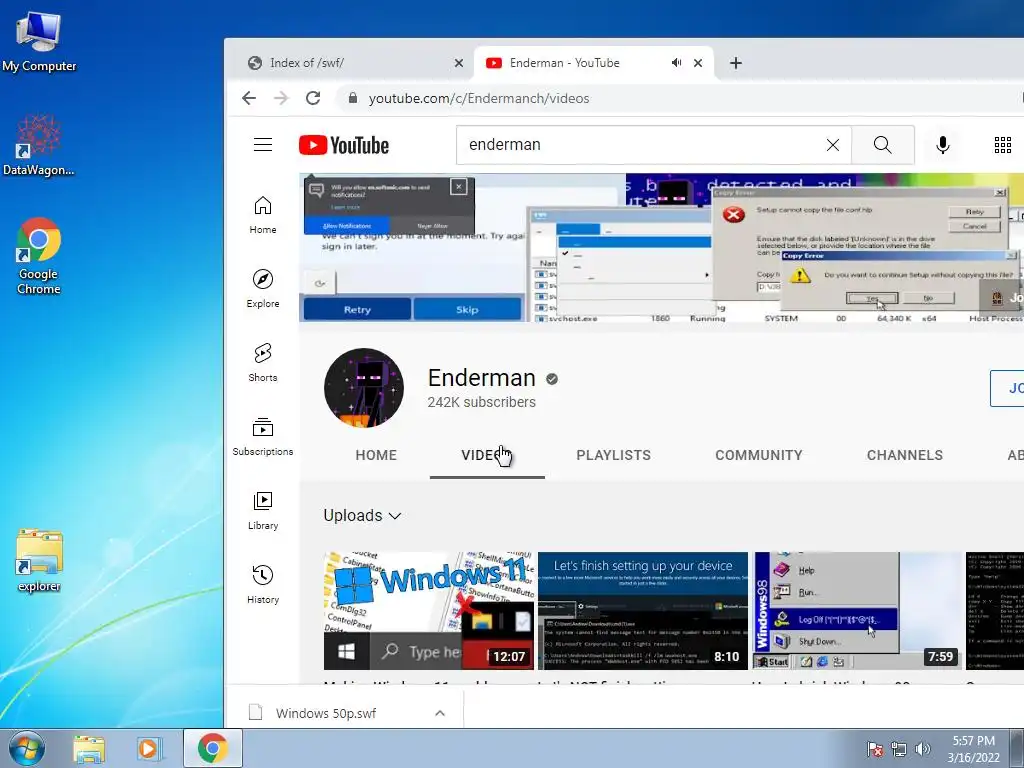Close the Index of /swf/ tab

click(459, 63)
